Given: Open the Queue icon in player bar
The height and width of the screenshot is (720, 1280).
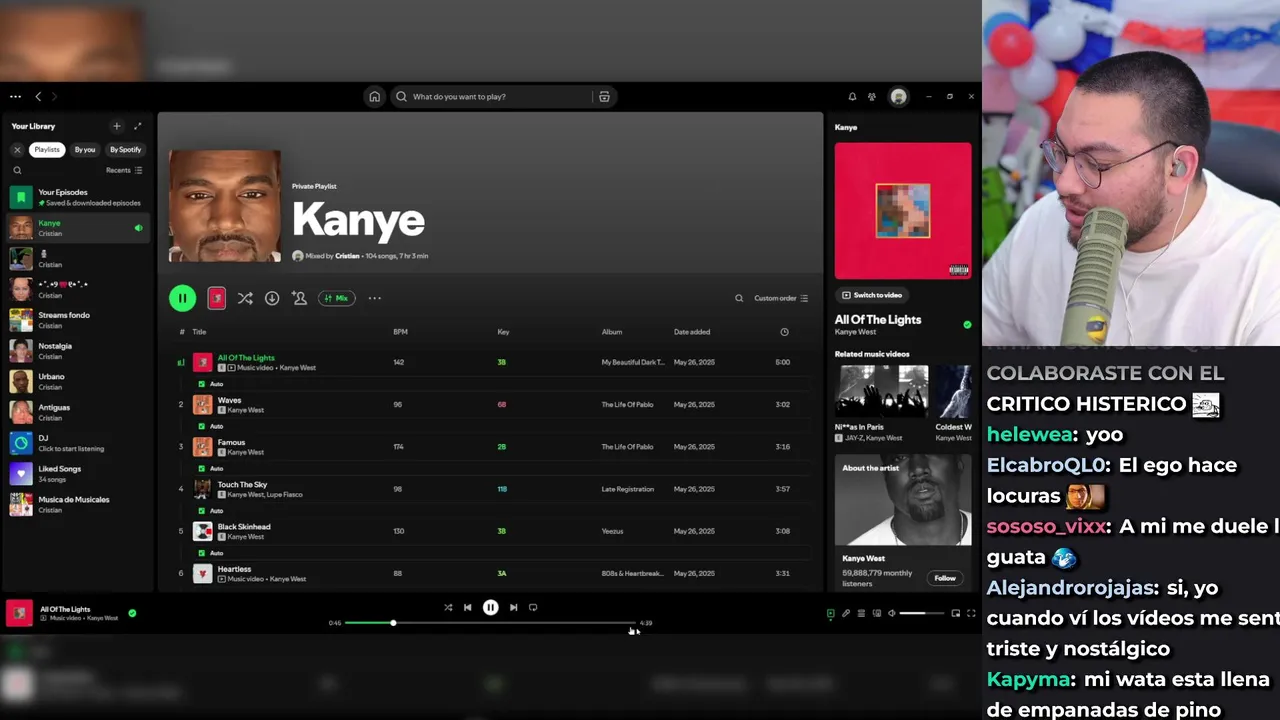Looking at the screenshot, I should pos(861,613).
